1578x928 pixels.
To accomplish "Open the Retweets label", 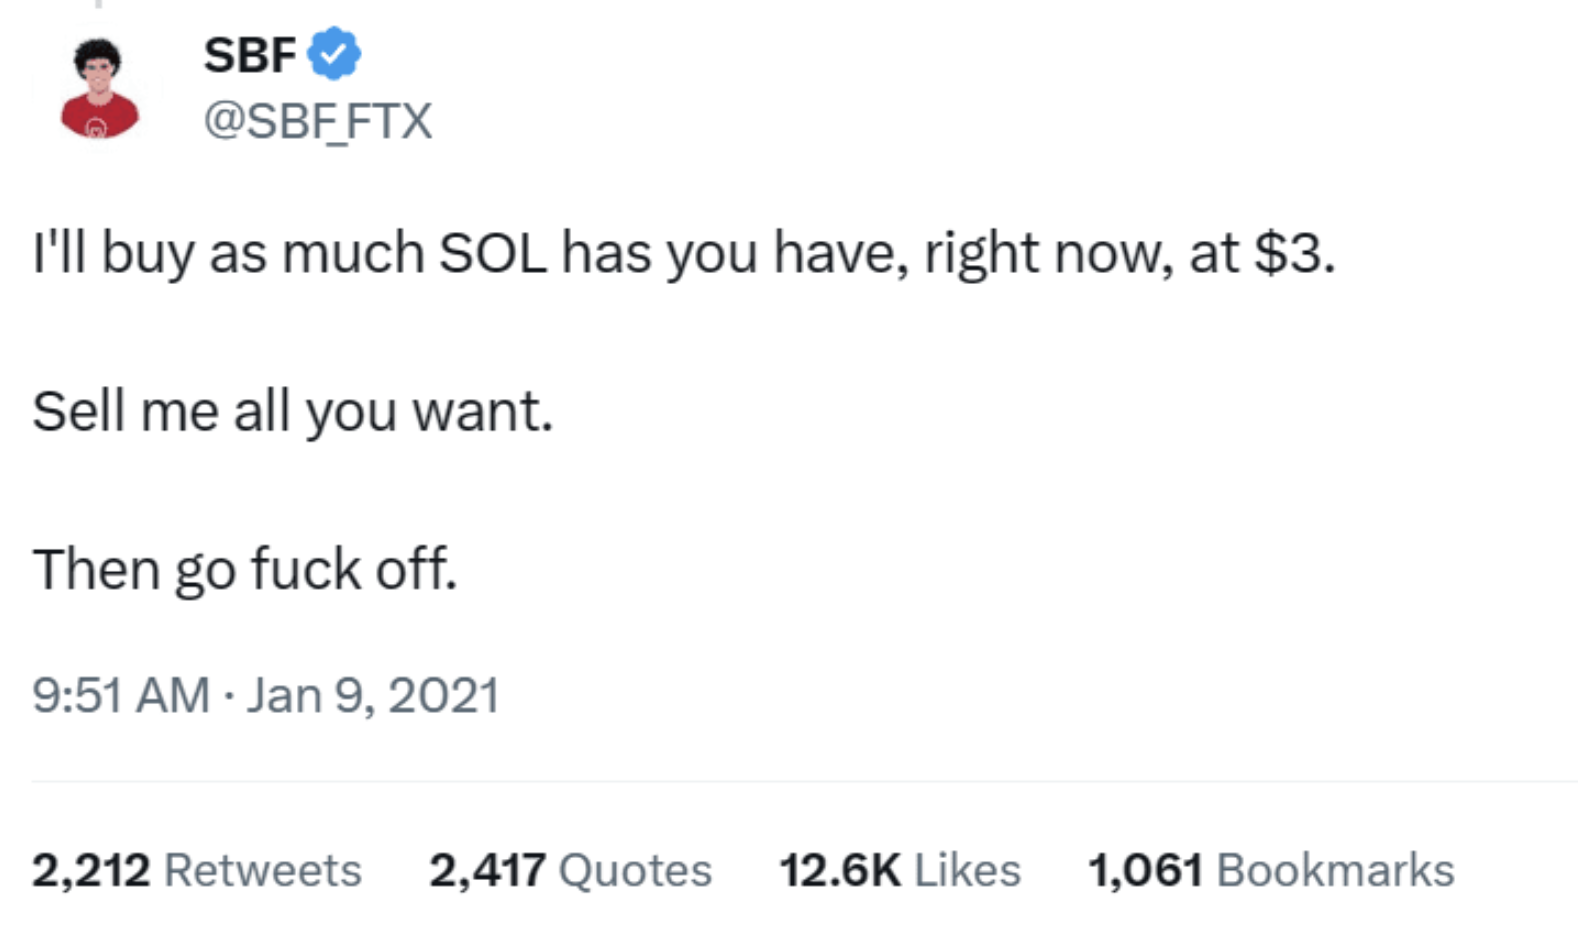I will point(262,870).
